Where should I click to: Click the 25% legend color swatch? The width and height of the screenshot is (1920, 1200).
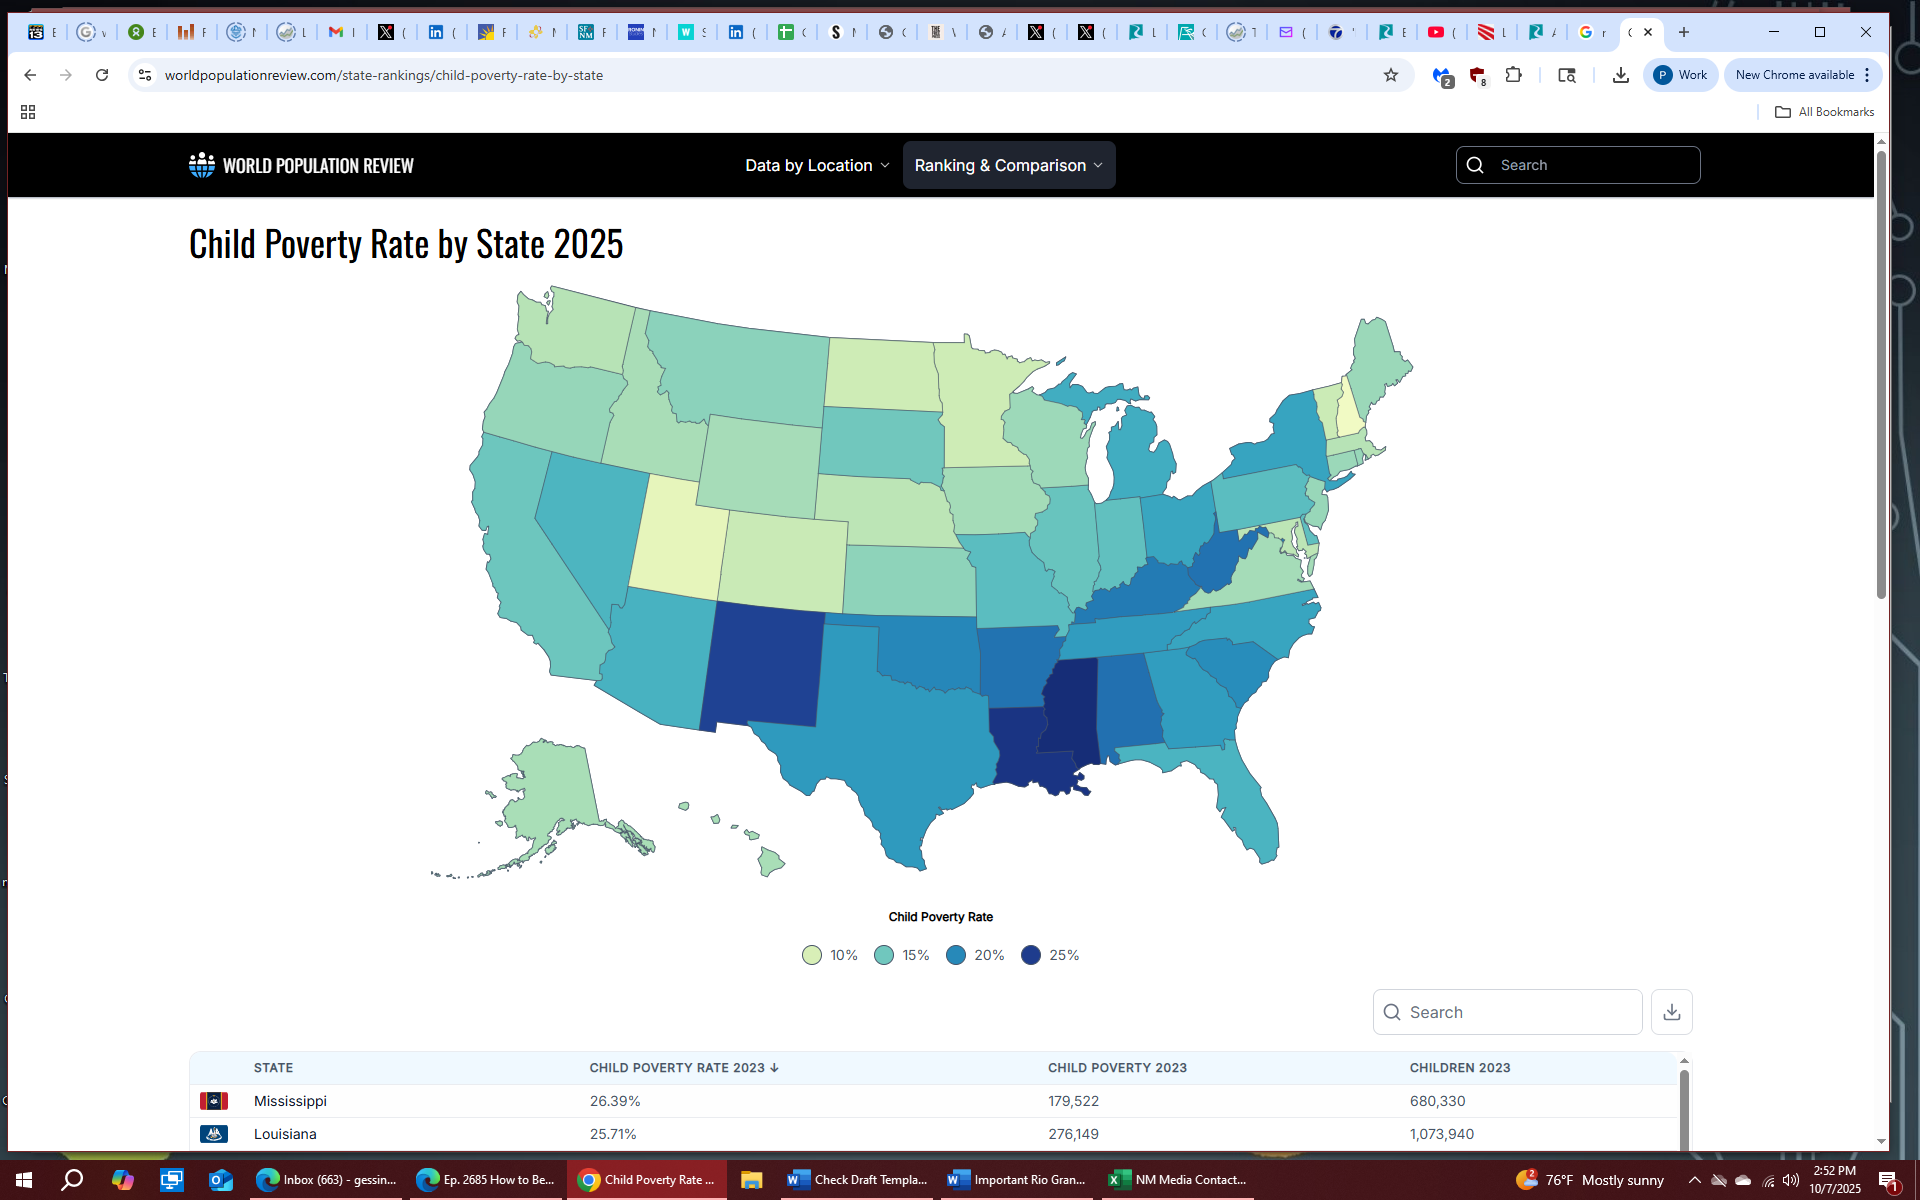[1031, 955]
